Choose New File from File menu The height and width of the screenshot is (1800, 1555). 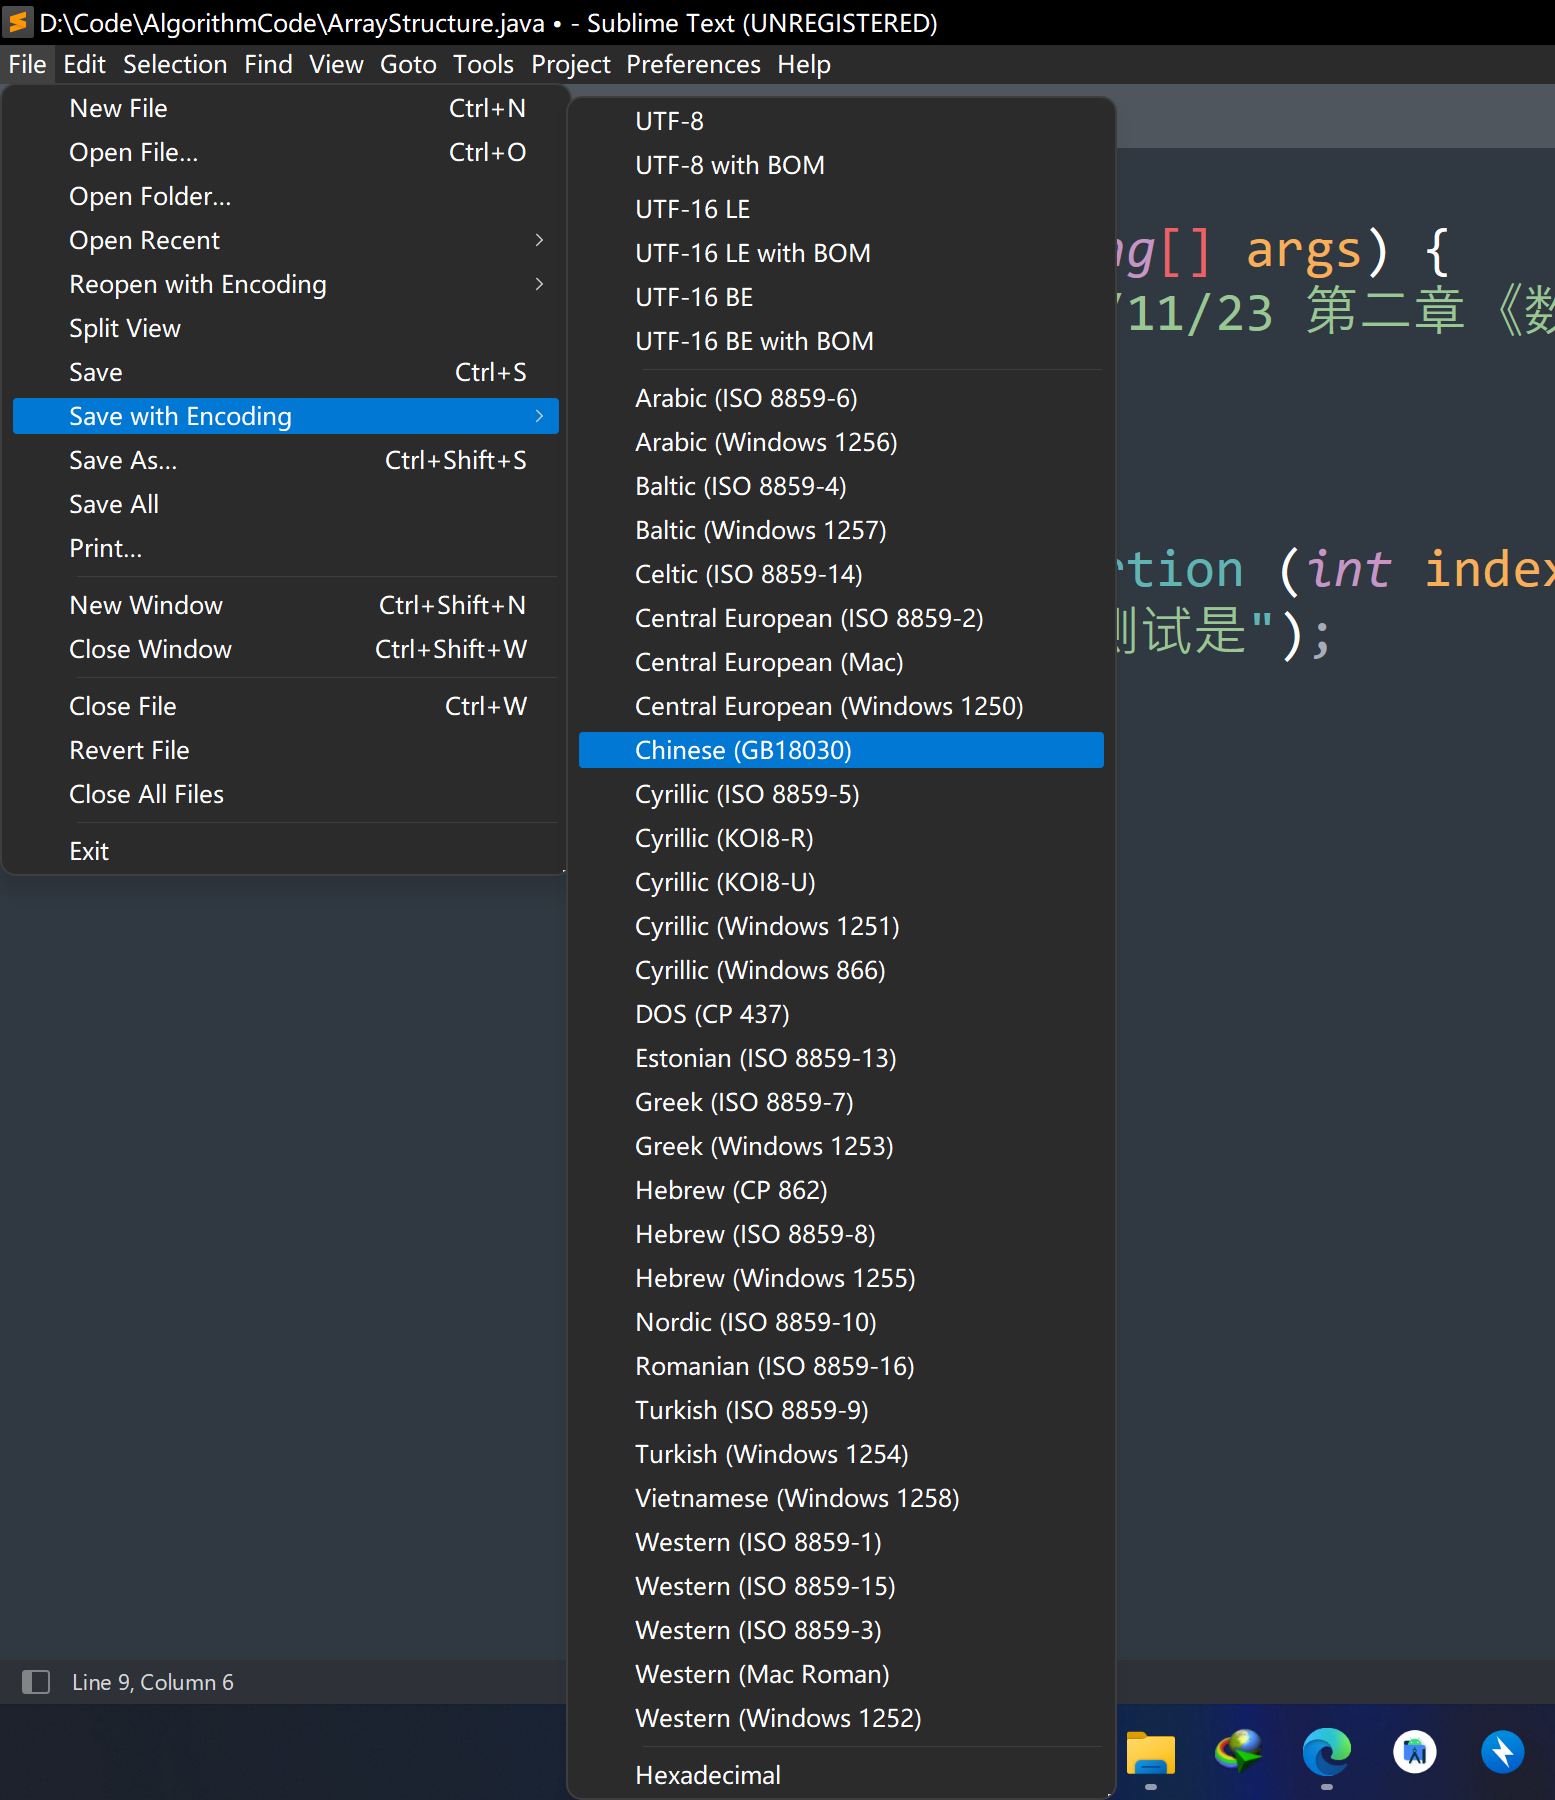click(x=285, y=108)
